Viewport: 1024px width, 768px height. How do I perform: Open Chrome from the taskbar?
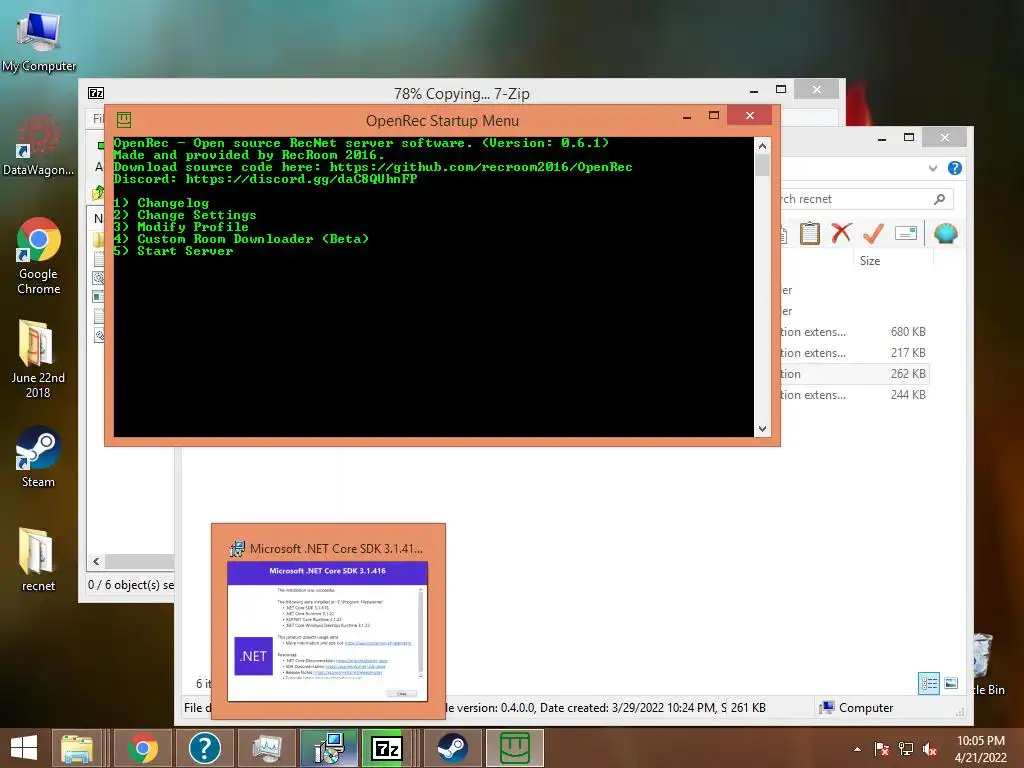(143, 748)
